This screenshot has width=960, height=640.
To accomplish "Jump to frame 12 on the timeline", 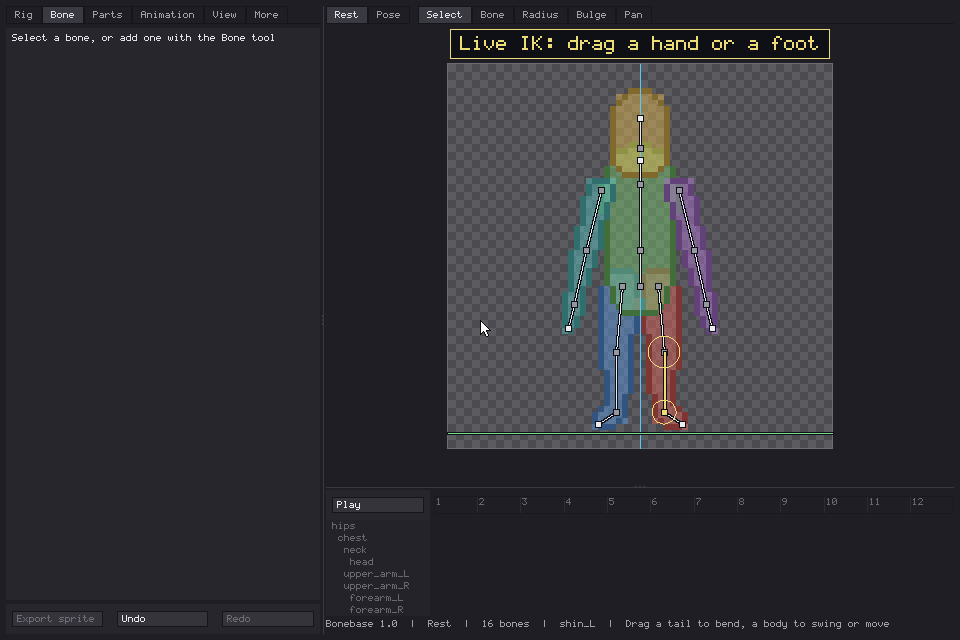I will coord(917,502).
